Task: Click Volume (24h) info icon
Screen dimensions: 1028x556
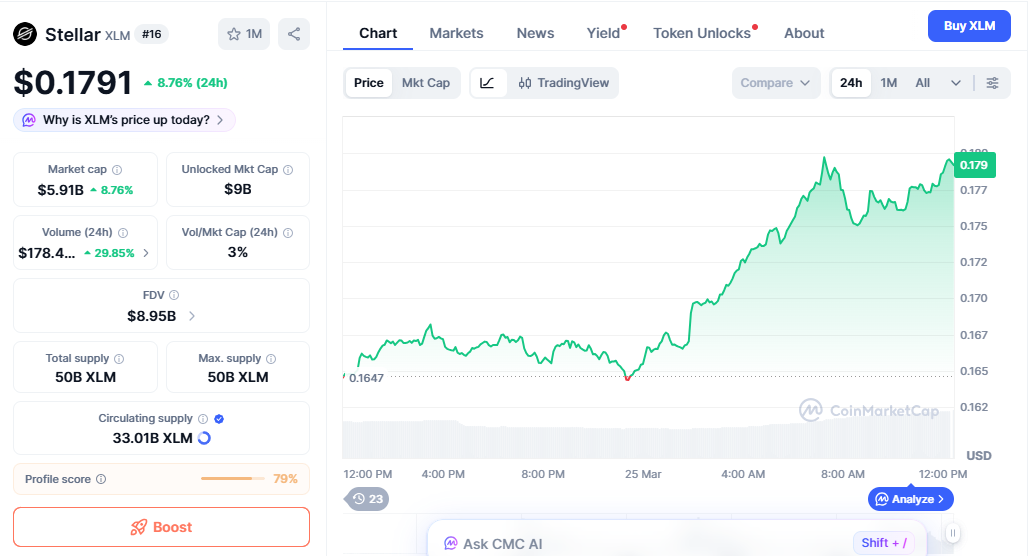Action: (x=123, y=233)
